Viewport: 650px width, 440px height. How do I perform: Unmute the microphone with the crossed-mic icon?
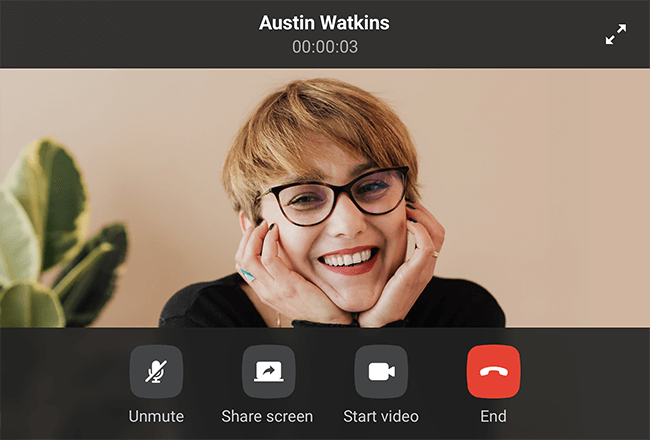pyautogui.click(x=156, y=372)
